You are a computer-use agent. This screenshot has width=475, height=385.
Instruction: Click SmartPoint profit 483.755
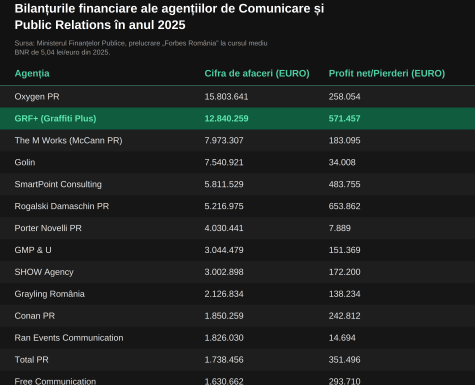[344, 184]
